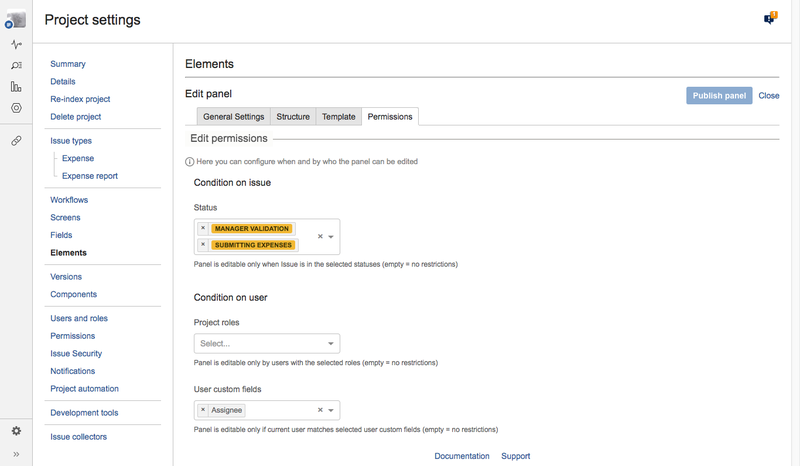Remove the SUBMITTING EXPENSES status tag
Screen dimensions: 800x466
203,245
